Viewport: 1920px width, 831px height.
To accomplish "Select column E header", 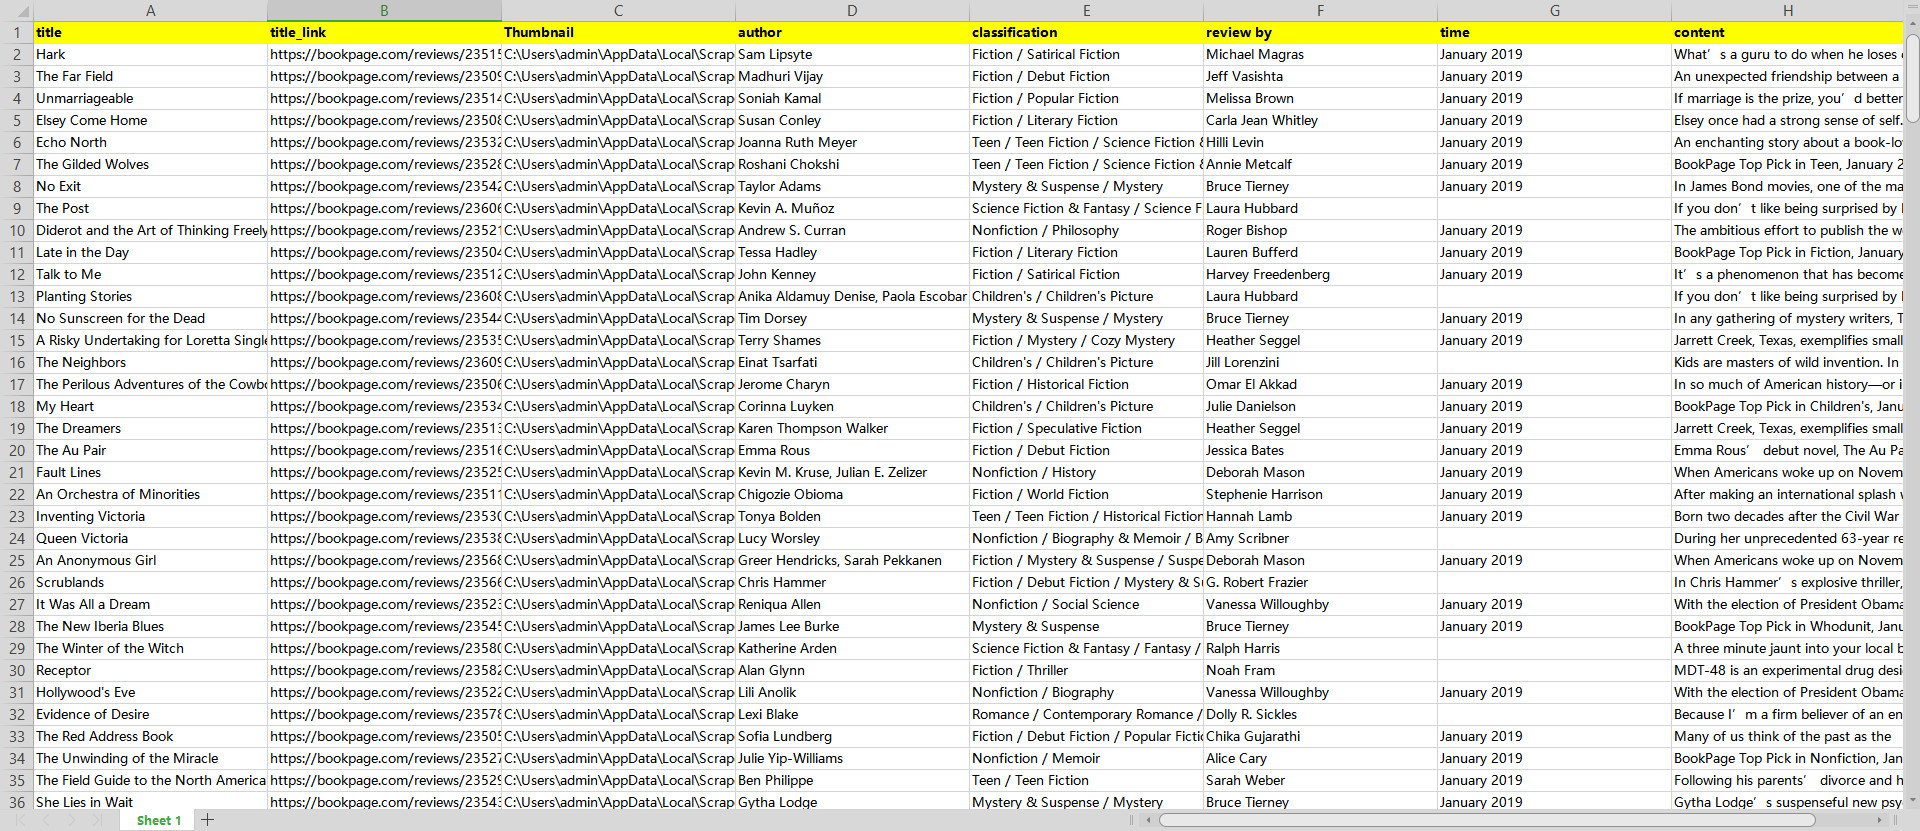I will pyautogui.click(x=1087, y=10).
